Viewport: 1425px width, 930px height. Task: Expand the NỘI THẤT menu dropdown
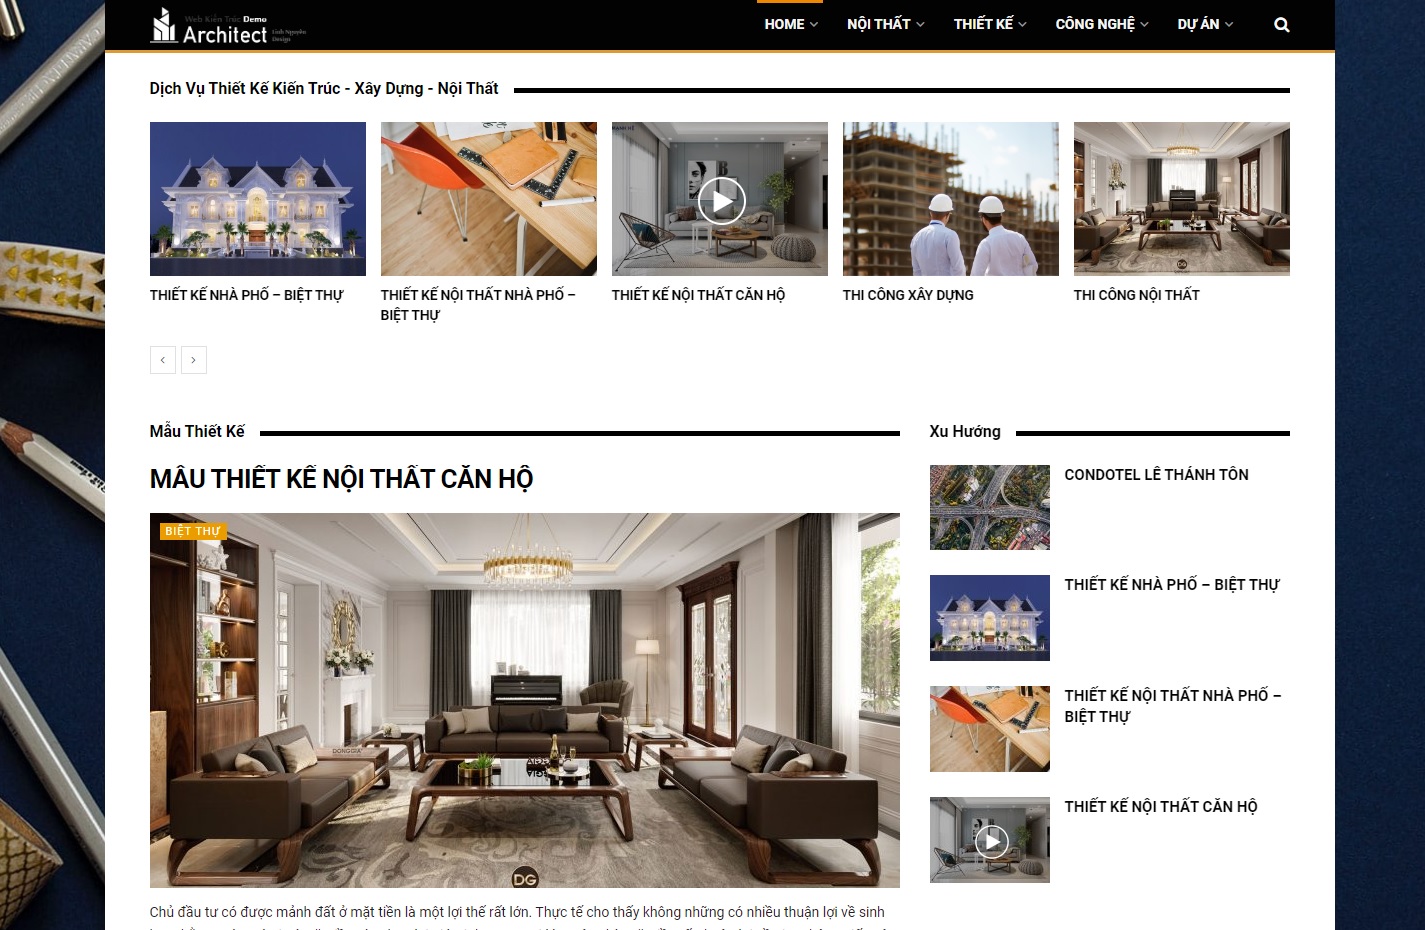885,24
